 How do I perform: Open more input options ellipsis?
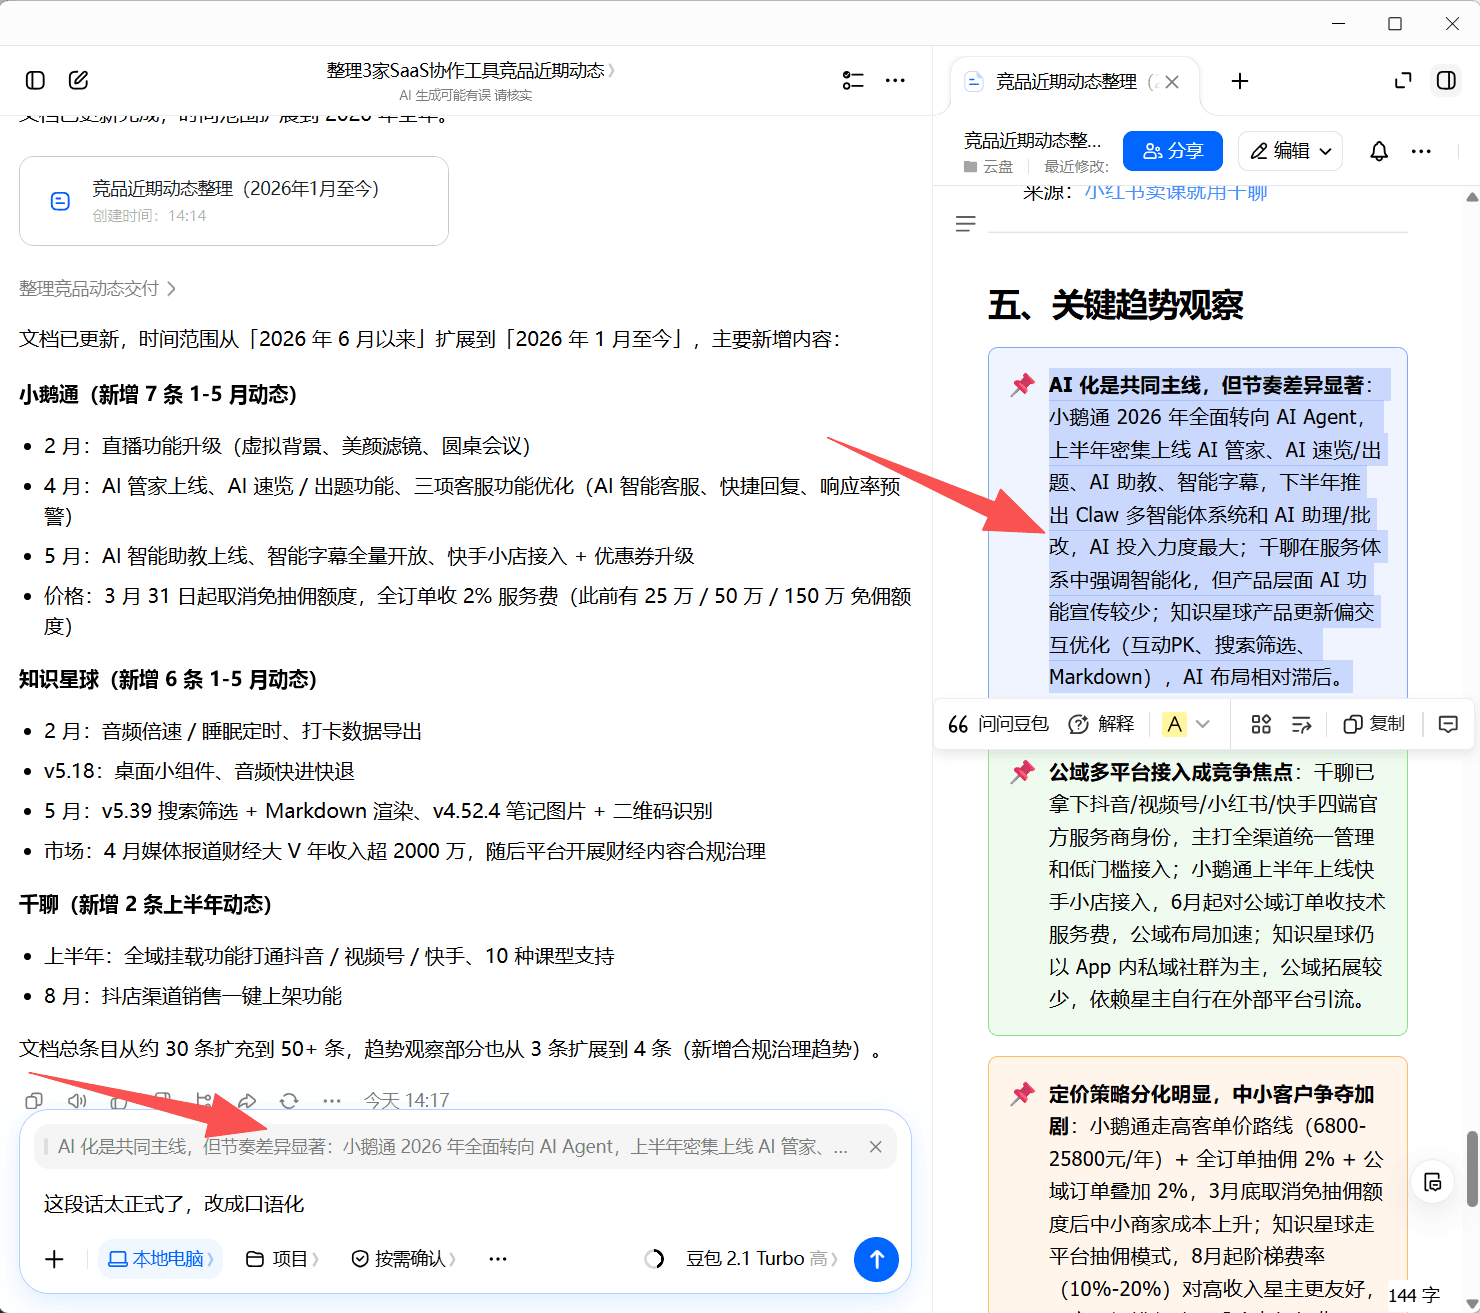point(498,1259)
